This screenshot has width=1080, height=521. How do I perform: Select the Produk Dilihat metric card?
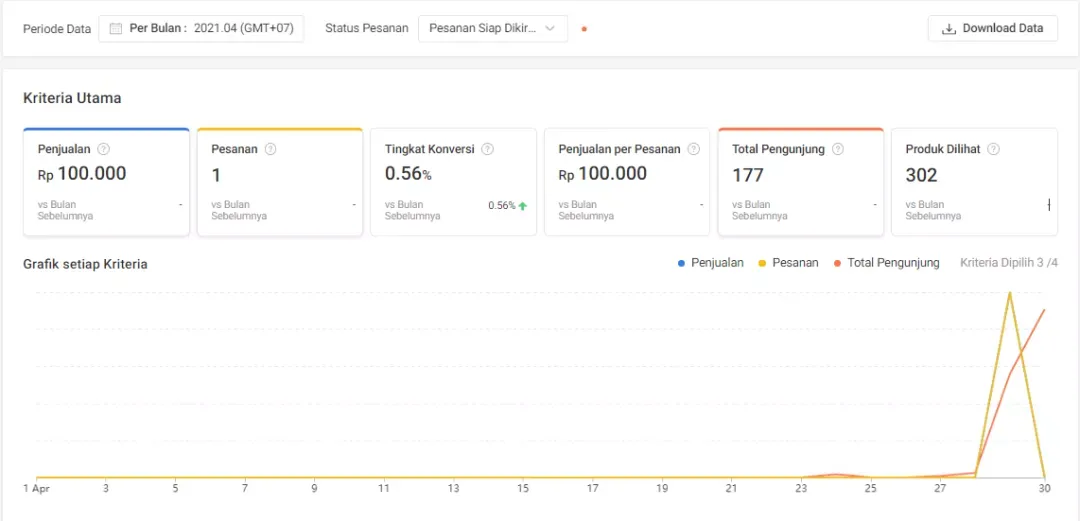973,183
